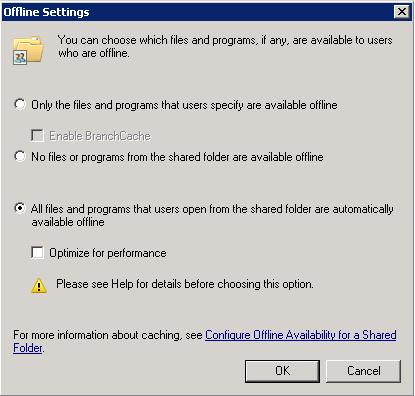Image resolution: width=415 pixels, height=396 pixels.
Task: Enable the Optimize for performance checkbox
Action: (37, 253)
